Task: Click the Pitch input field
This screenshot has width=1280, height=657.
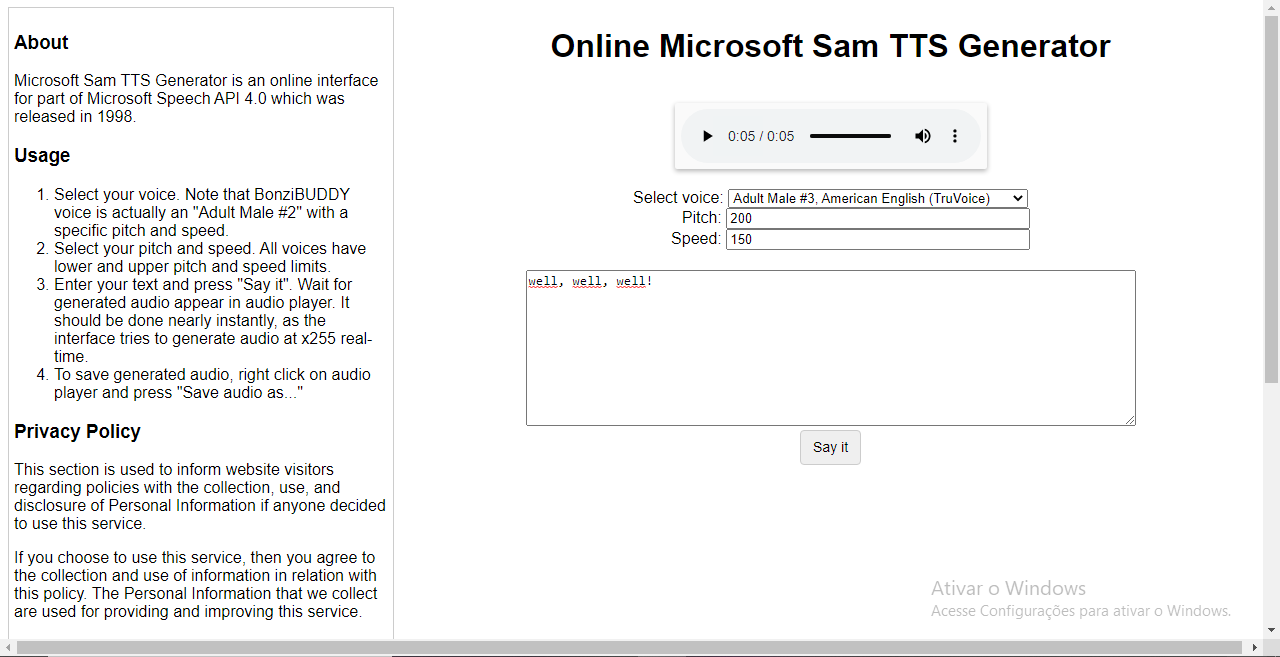Action: (x=878, y=218)
